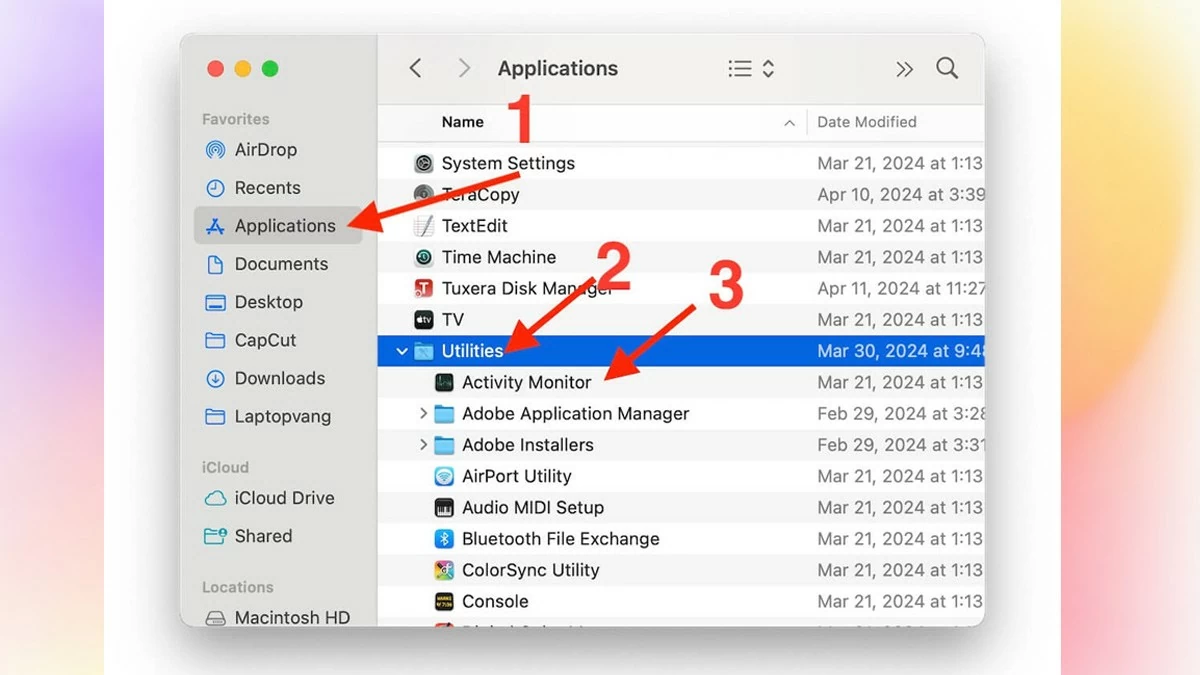Navigate back using the back arrow
Screen dimensions: 1200x675
point(415,68)
